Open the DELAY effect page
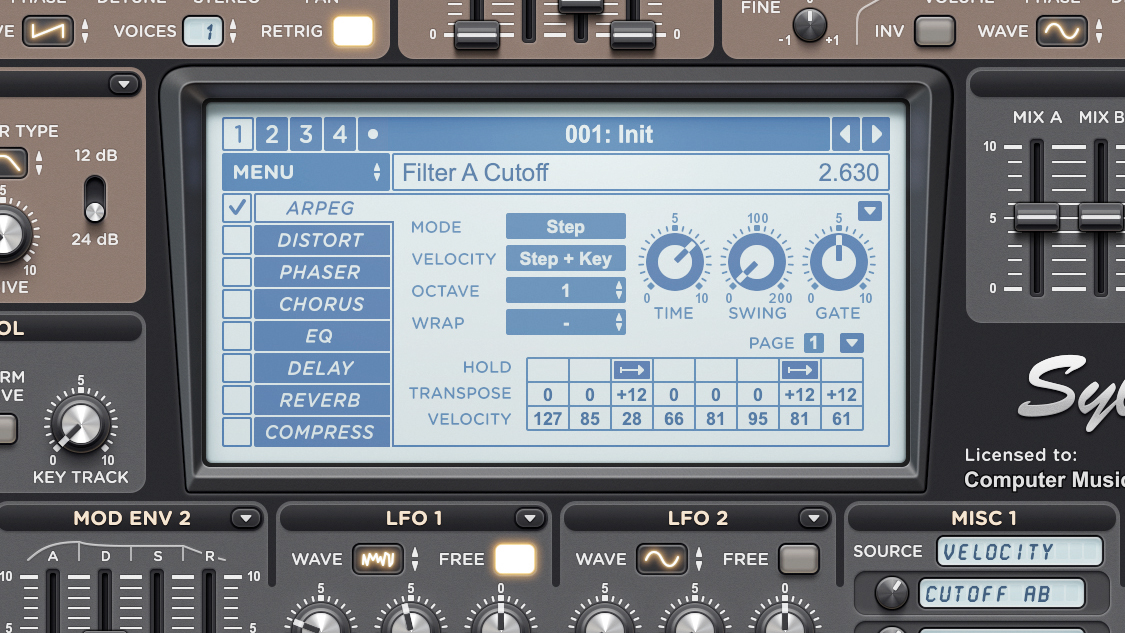The height and width of the screenshot is (633, 1125). [x=322, y=367]
